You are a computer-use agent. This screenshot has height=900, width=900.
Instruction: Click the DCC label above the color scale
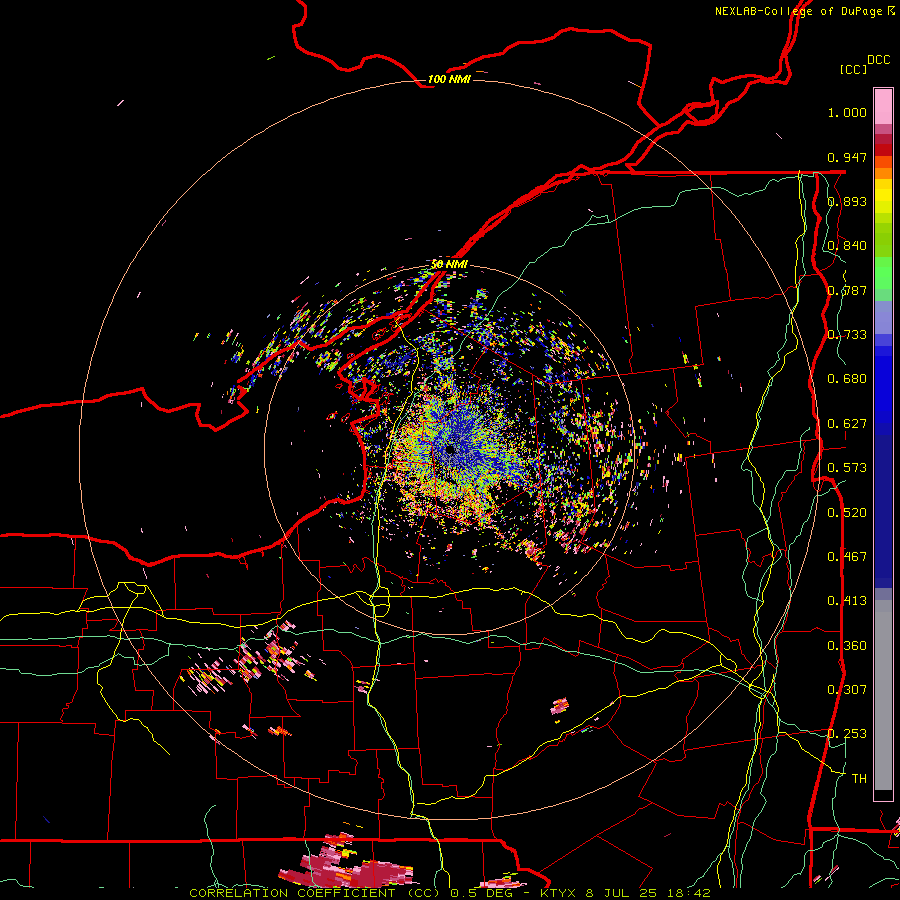click(x=878, y=60)
